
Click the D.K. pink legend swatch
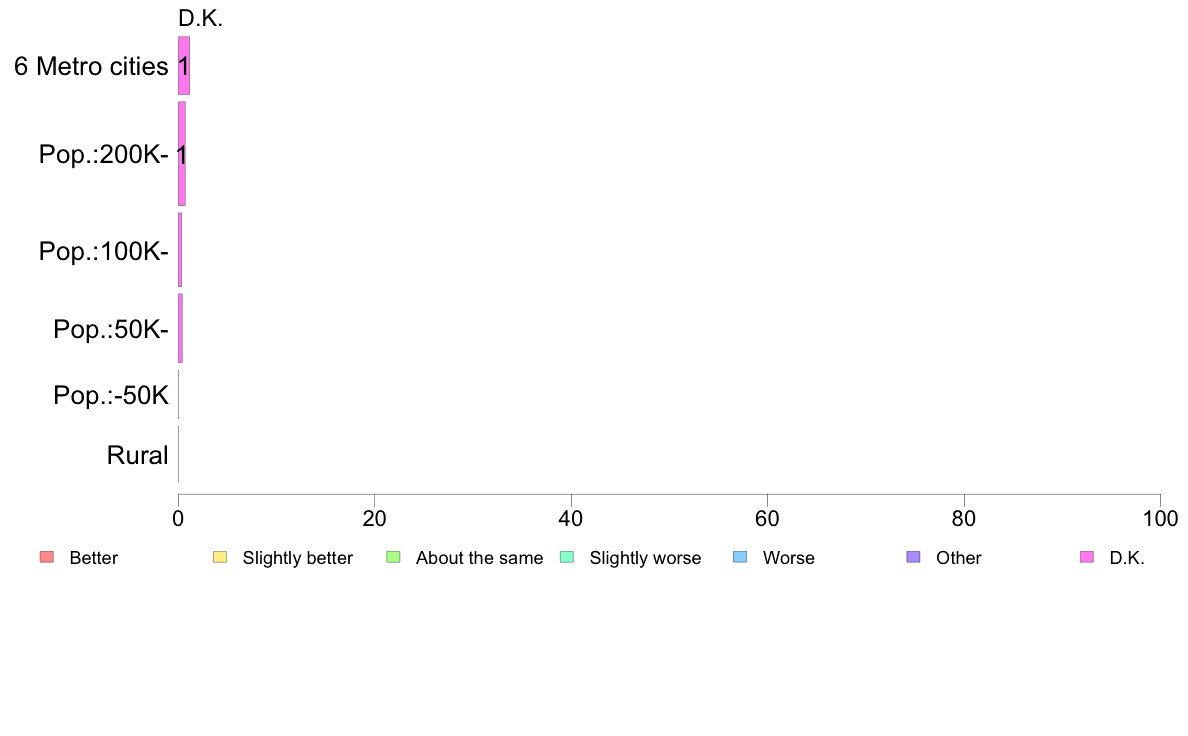(x=1087, y=557)
